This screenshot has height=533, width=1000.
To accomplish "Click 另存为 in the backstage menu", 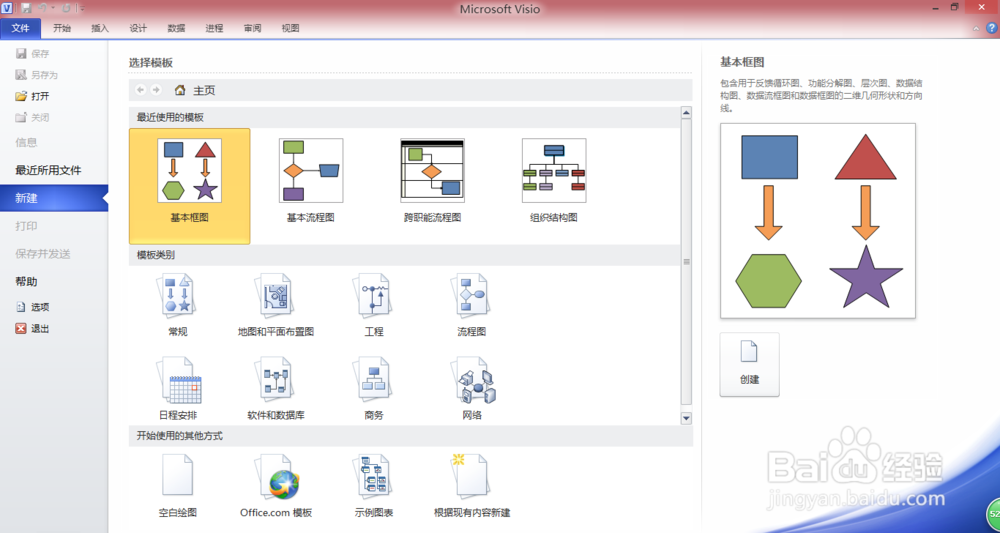I will tap(36, 75).
